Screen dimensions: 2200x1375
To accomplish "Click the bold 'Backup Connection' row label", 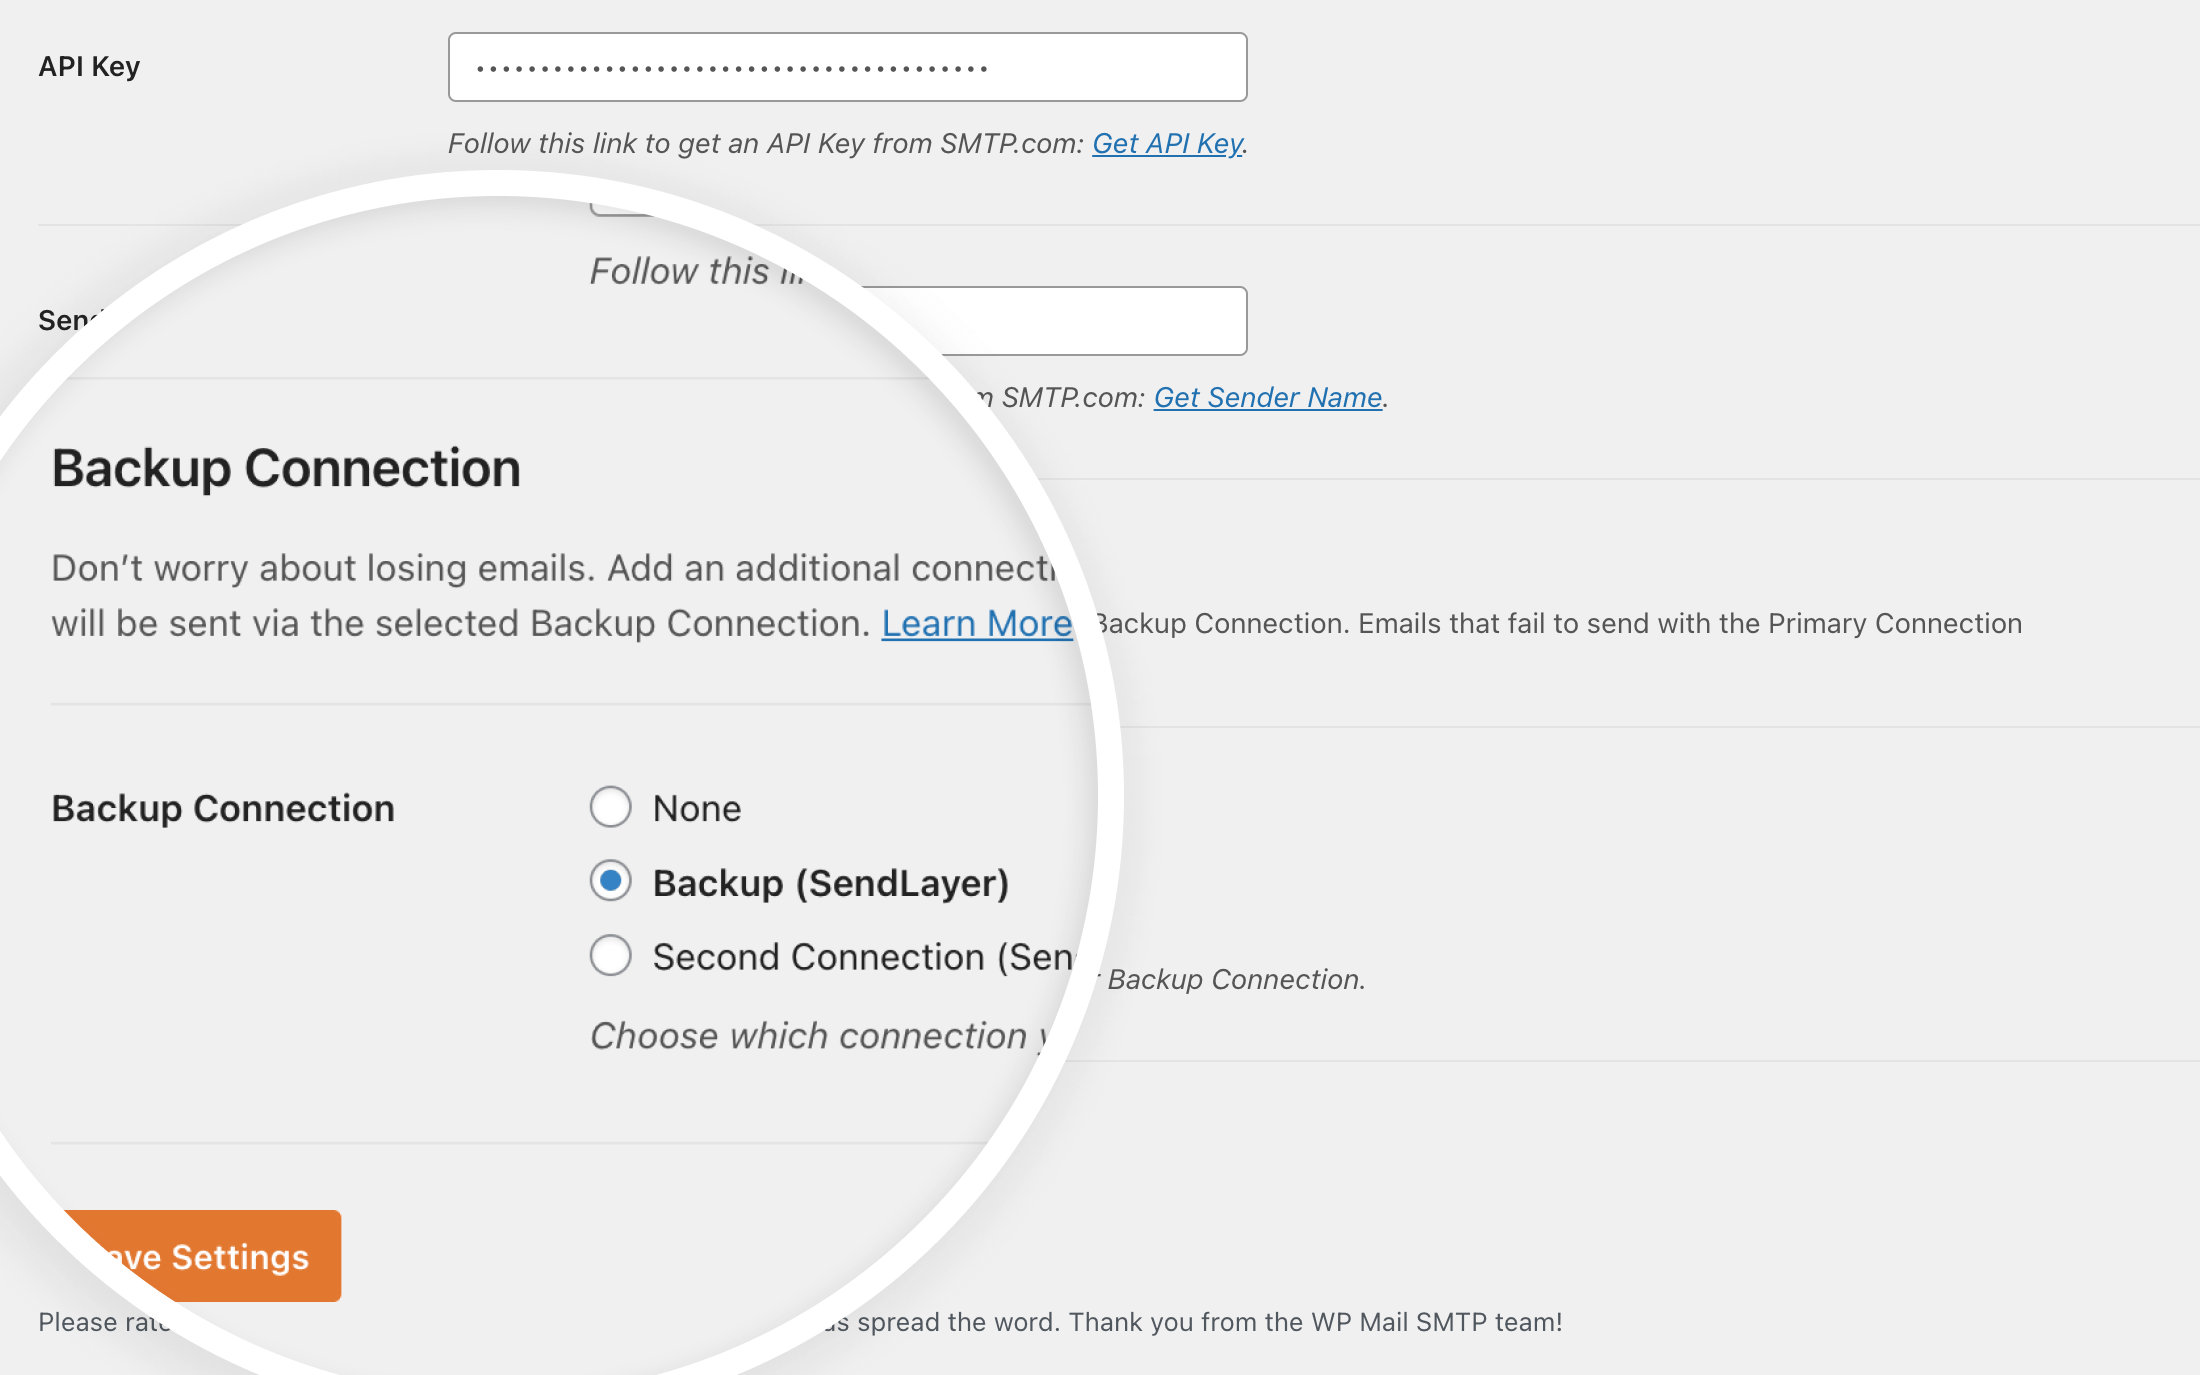I will (x=223, y=808).
